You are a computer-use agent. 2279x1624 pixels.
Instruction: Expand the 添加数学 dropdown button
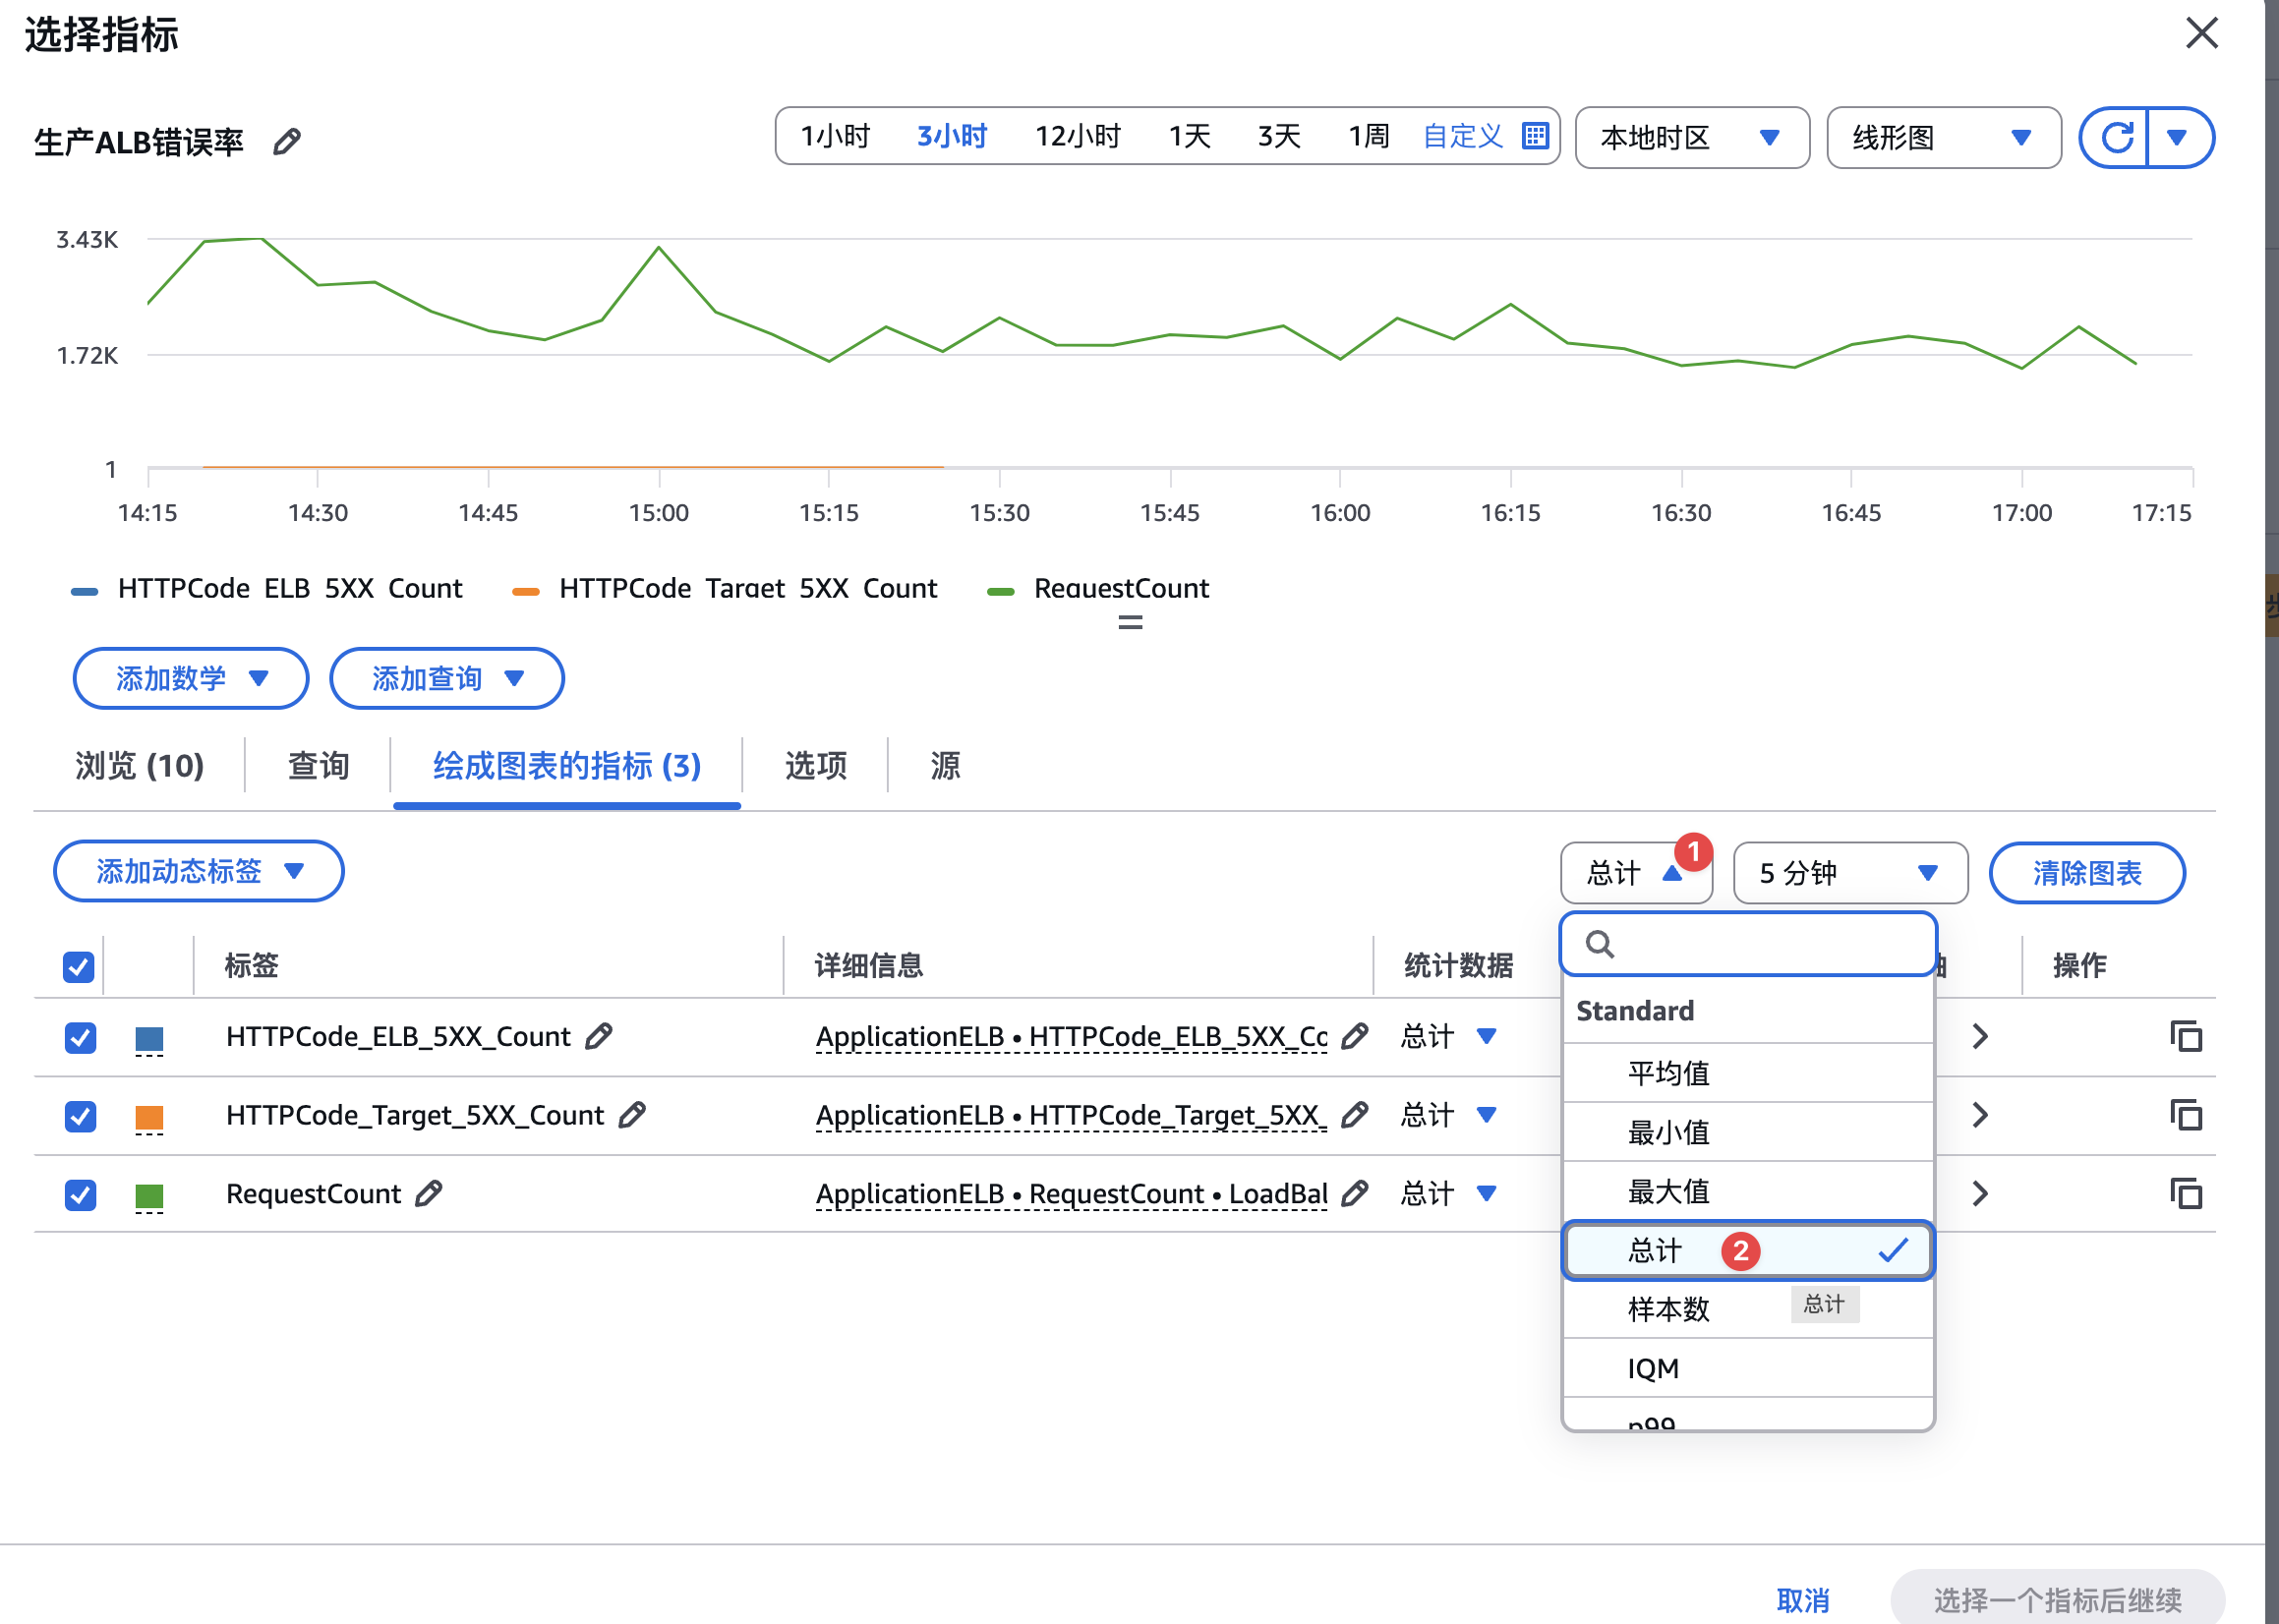190,679
